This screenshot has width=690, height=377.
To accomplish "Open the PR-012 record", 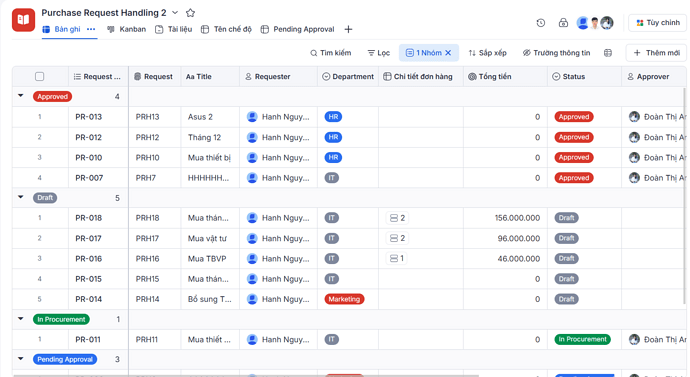I will (88, 137).
